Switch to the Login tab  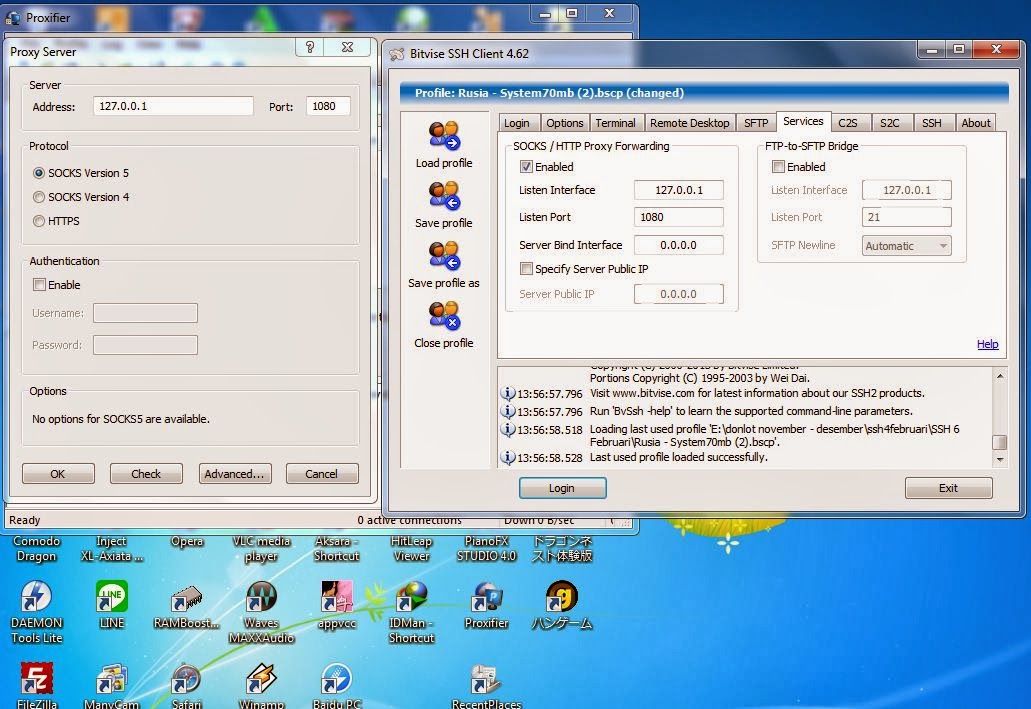point(517,123)
